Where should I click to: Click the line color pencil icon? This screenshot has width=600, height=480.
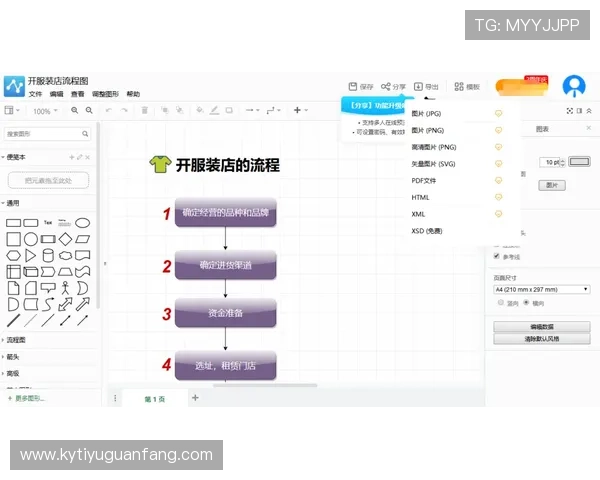[214, 111]
